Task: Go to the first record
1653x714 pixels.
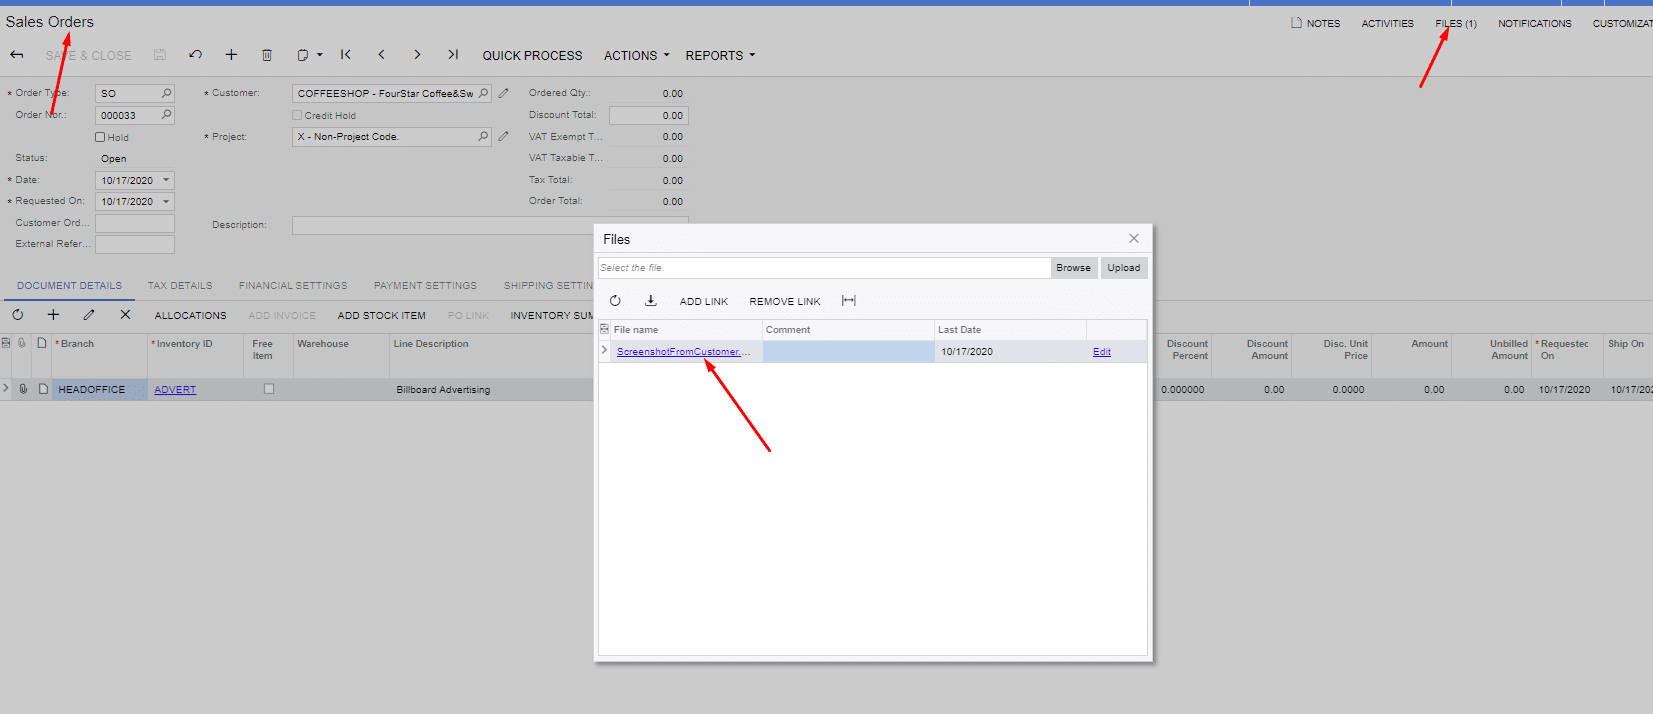Action: (346, 55)
